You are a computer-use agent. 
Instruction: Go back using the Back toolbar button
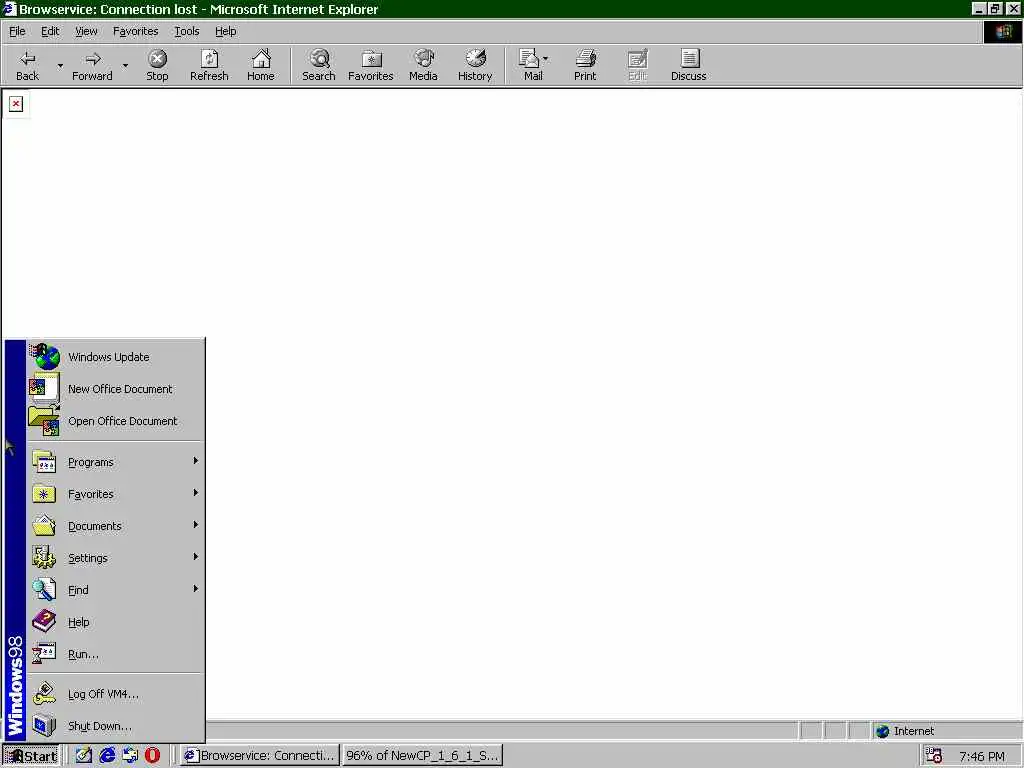pos(27,65)
